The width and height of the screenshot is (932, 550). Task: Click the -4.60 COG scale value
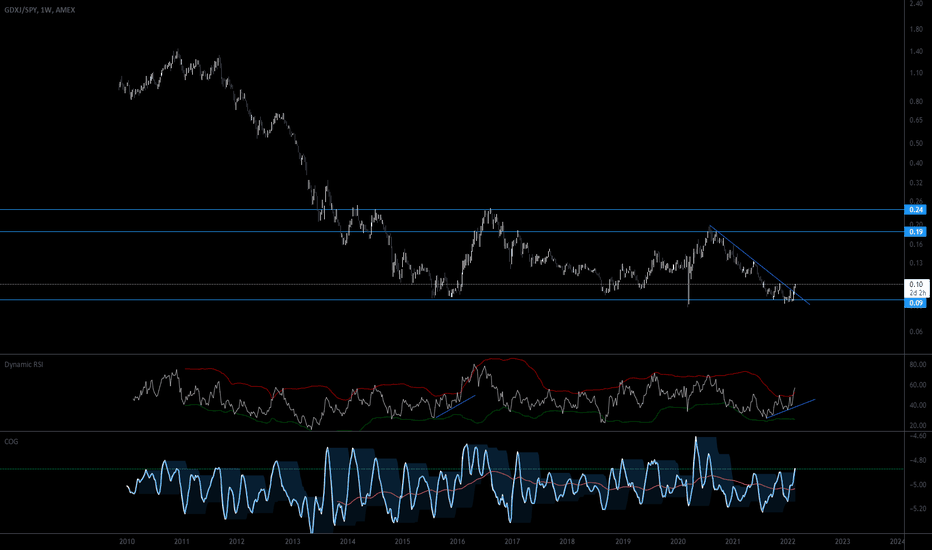click(x=918, y=436)
